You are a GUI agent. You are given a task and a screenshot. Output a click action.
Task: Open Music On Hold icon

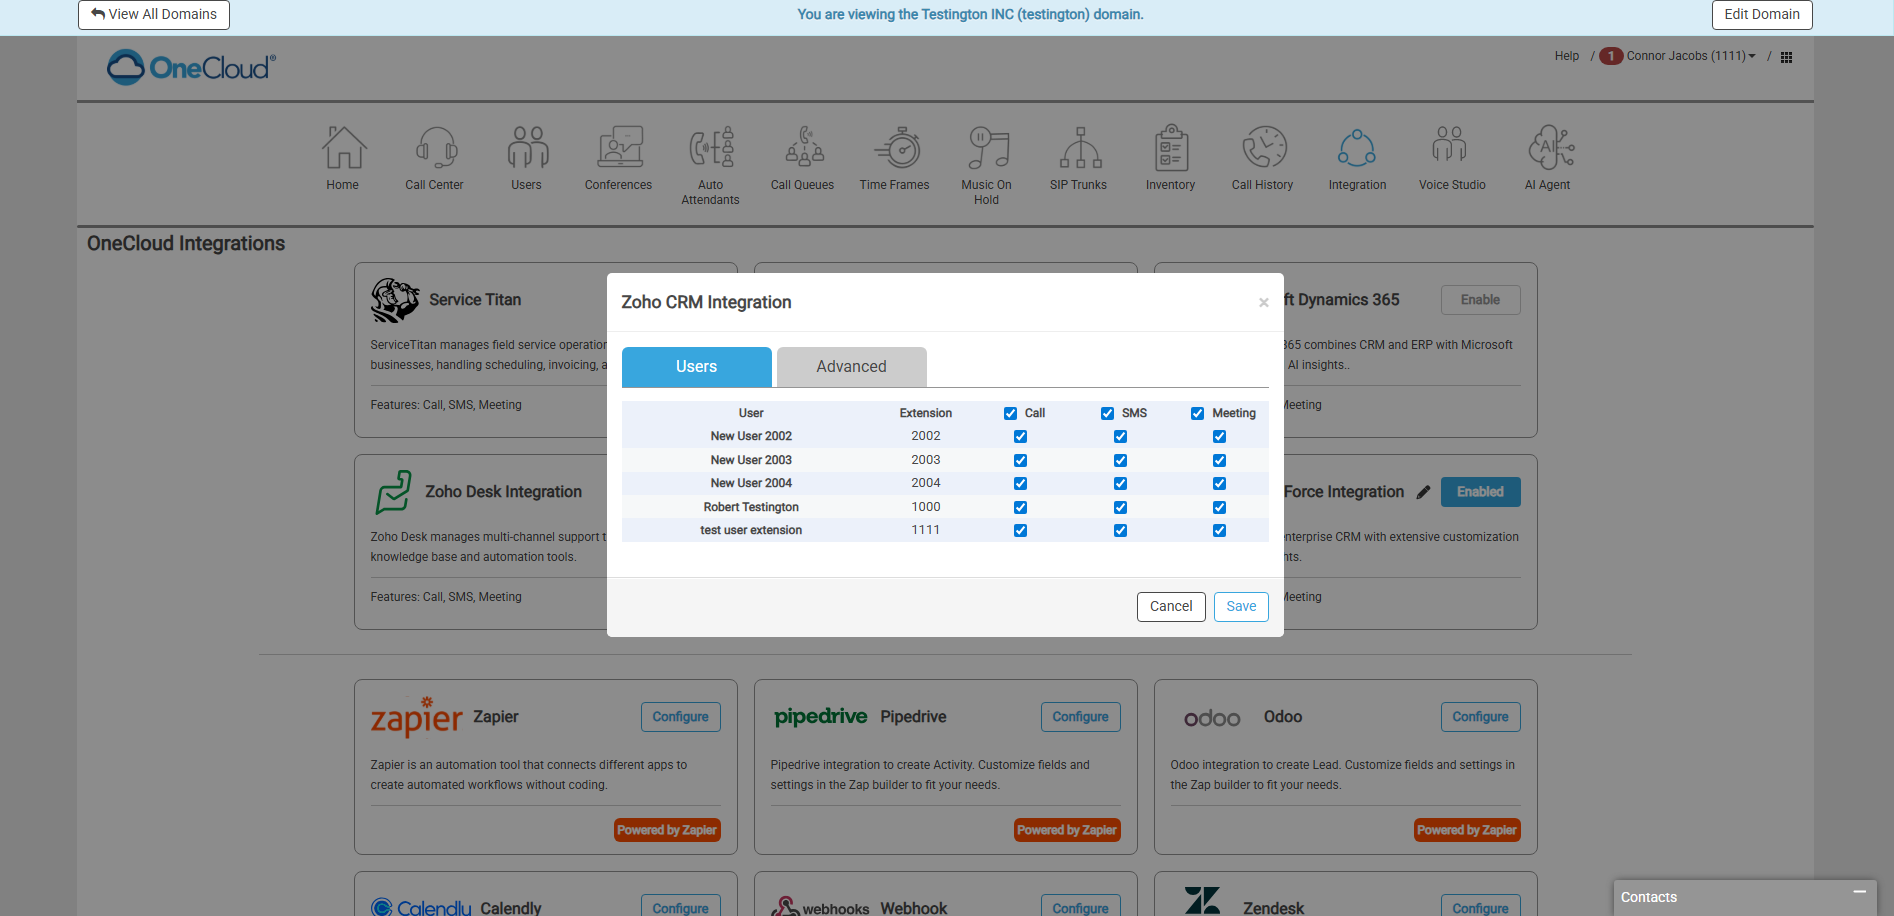pyautogui.click(x=987, y=148)
